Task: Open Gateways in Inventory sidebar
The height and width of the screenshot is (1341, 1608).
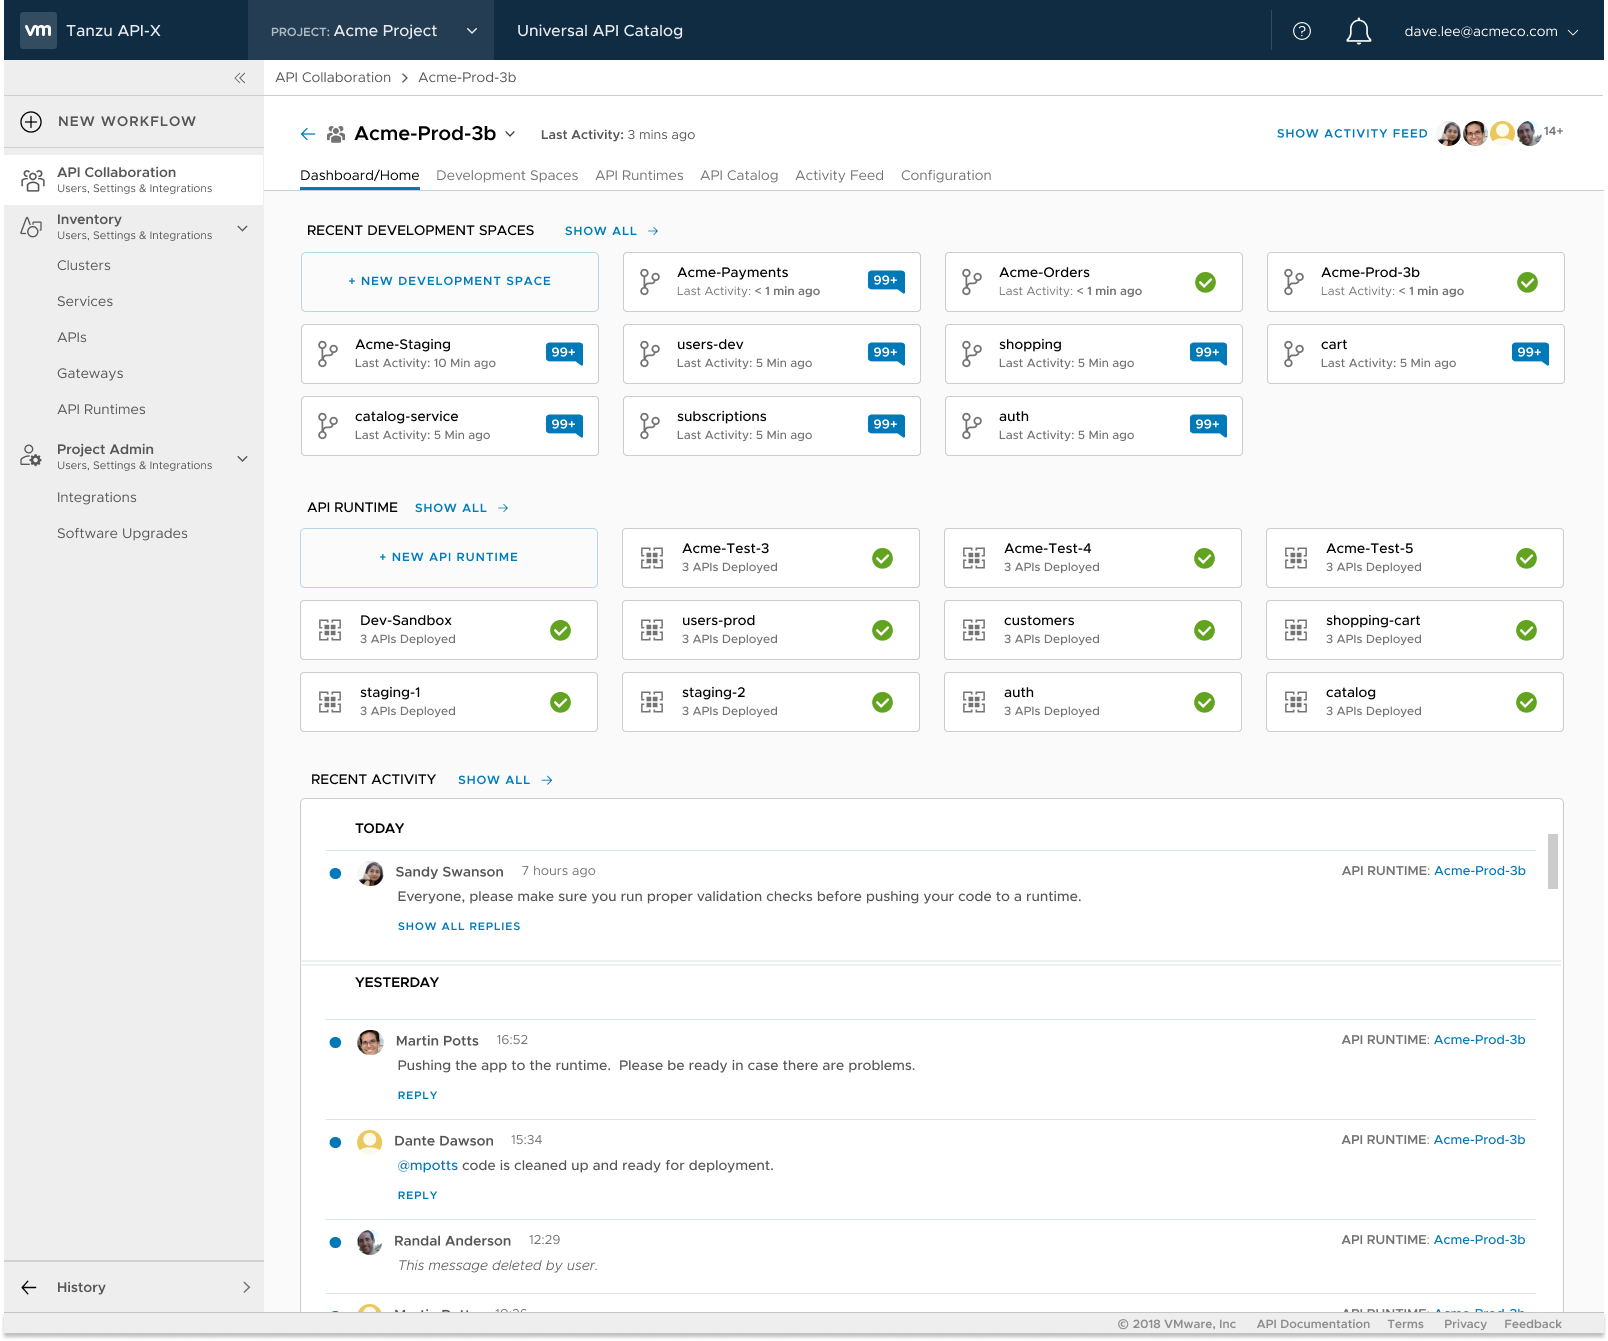Action: pyautogui.click(x=90, y=373)
